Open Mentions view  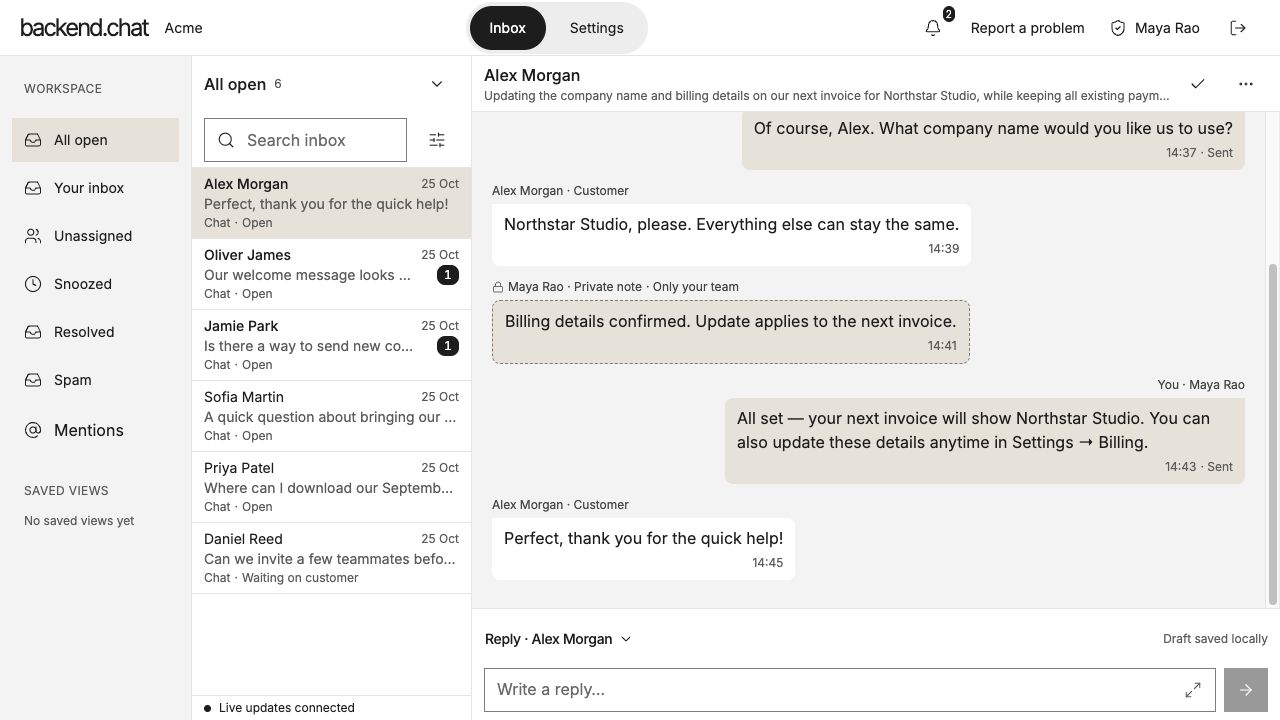tap(95, 430)
